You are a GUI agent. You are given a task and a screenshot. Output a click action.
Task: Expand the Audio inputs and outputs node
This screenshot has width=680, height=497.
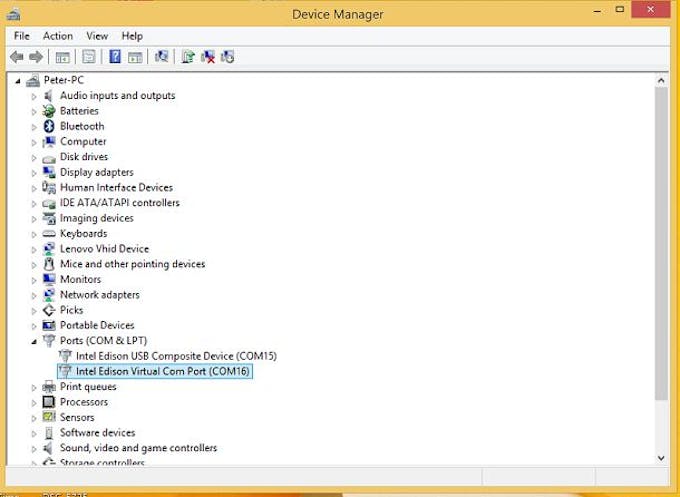click(x=34, y=96)
